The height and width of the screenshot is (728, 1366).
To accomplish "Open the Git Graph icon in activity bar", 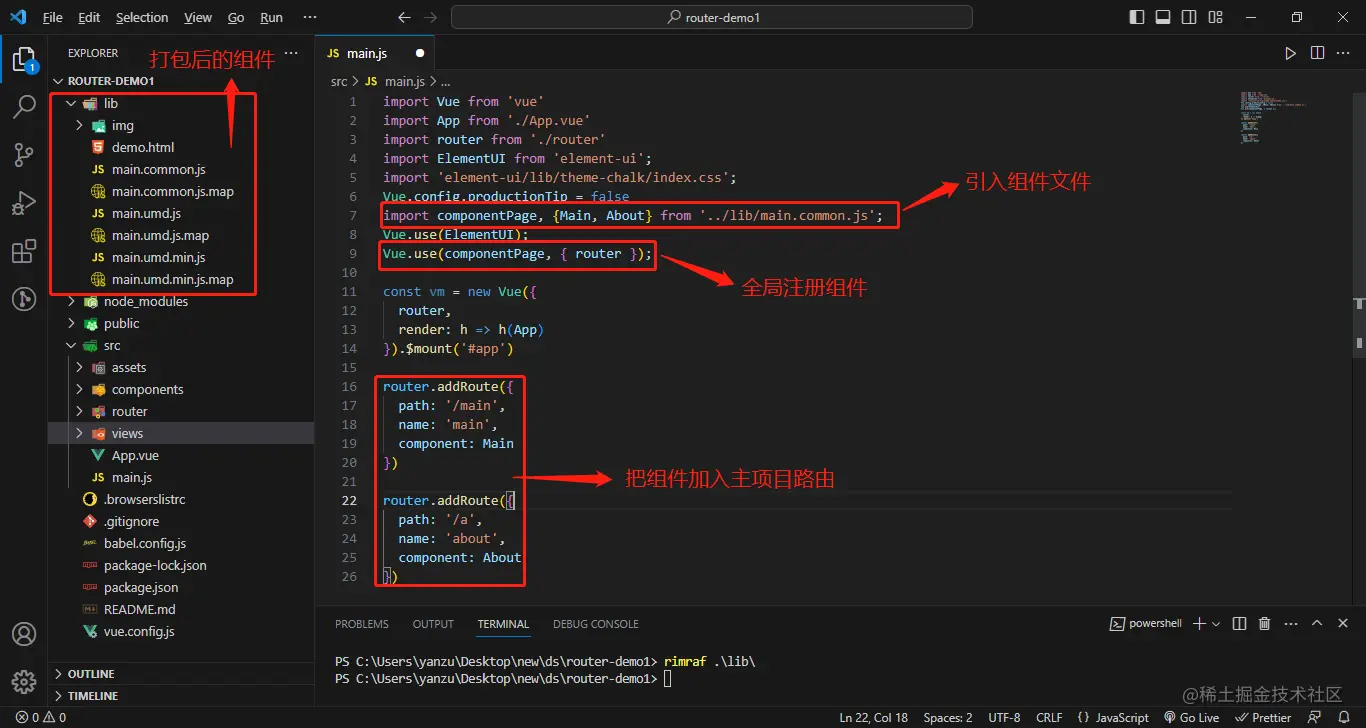I will tap(24, 298).
